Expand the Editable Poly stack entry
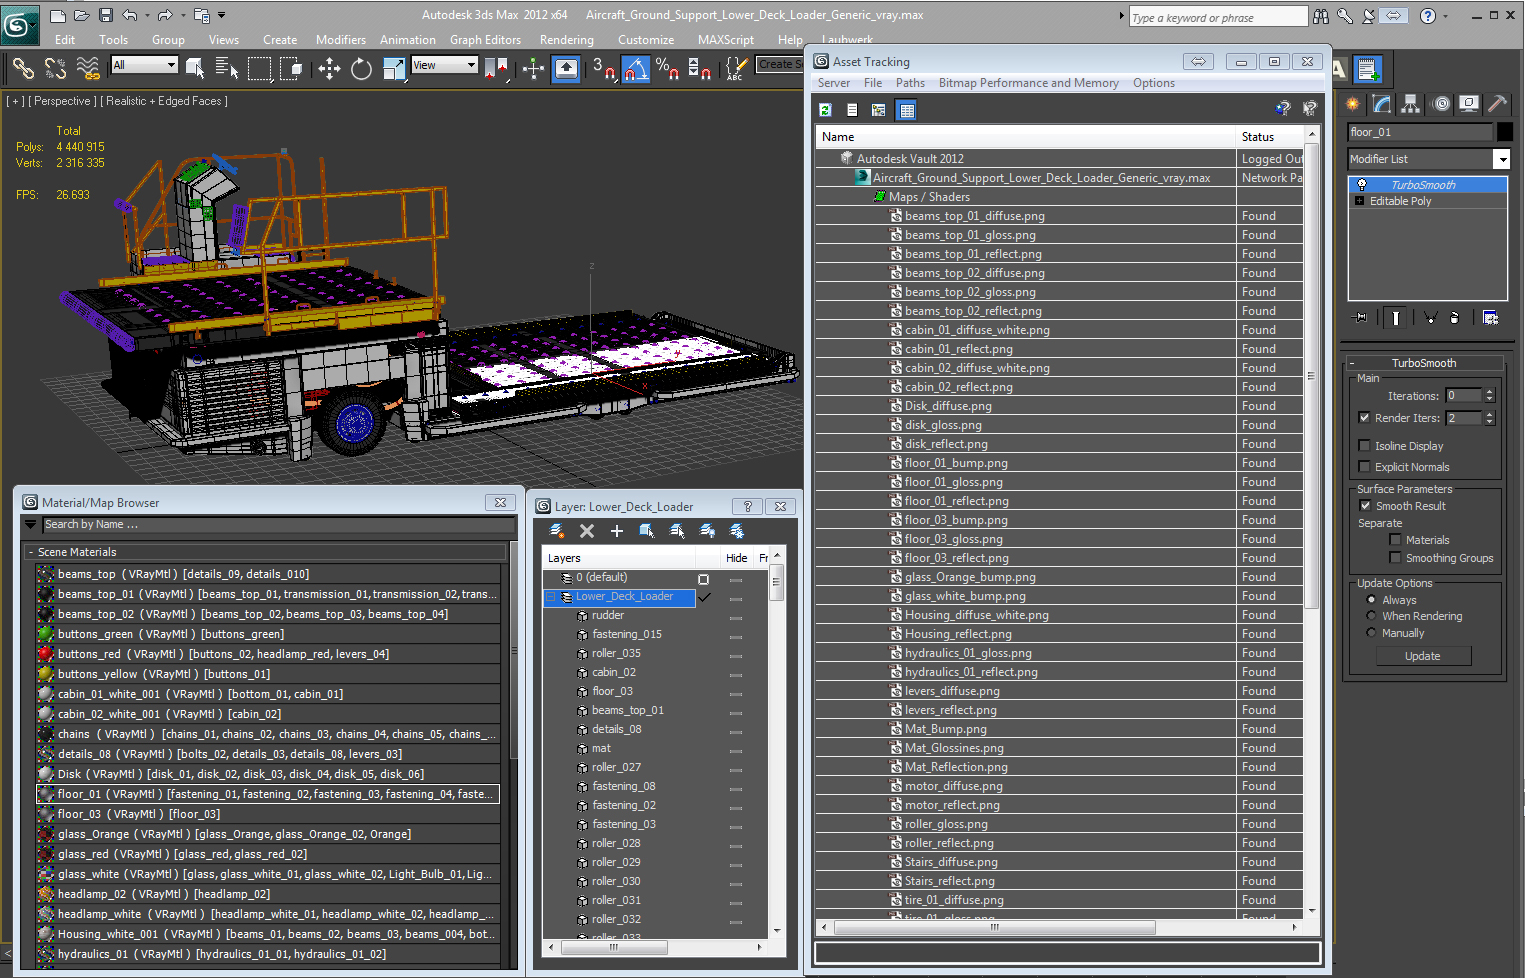Viewport: 1525px width, 978px height. [x=1359, y=201]
